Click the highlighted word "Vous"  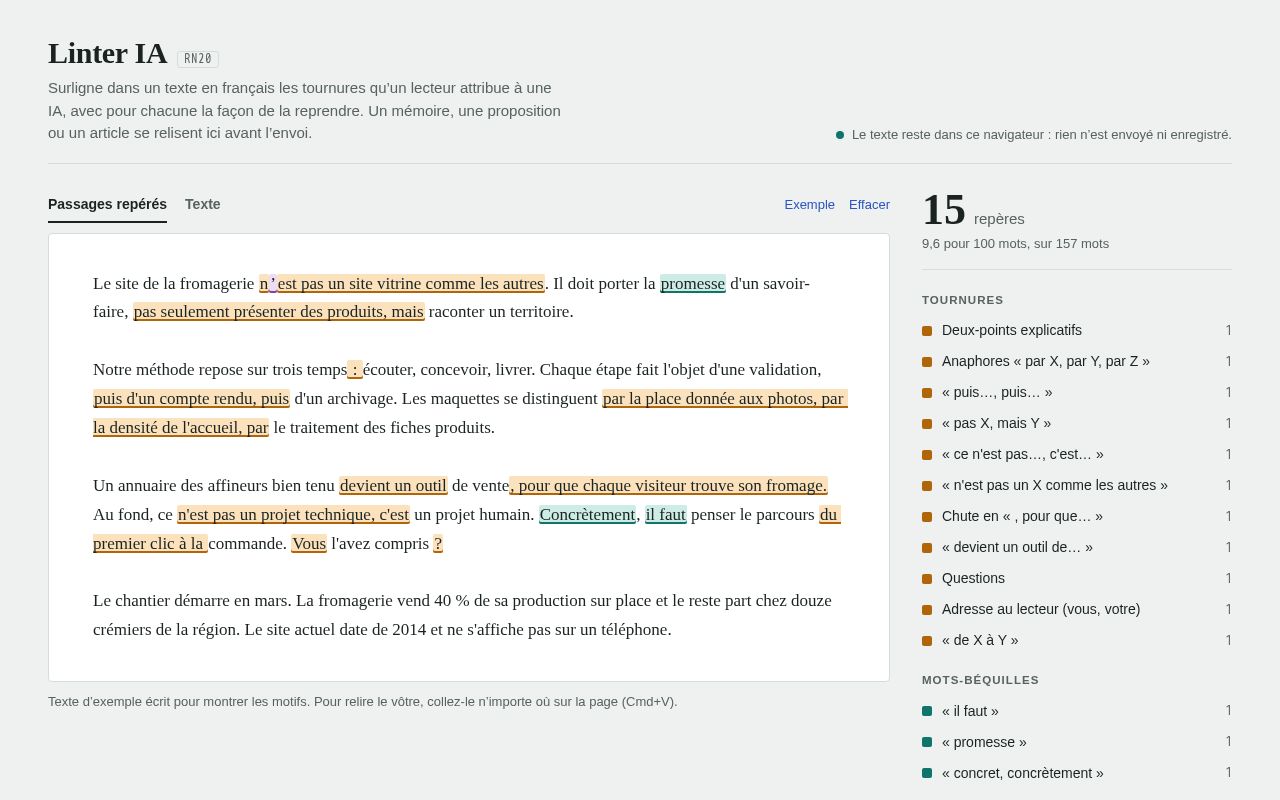(x=309, y=544)
